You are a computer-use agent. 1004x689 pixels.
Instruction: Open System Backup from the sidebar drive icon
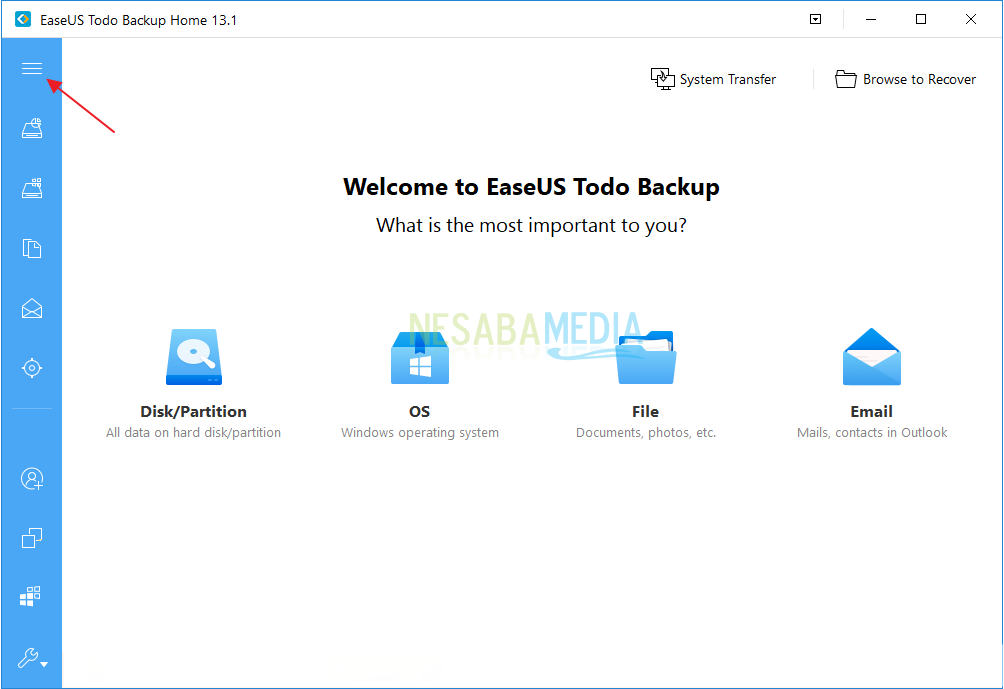pyautogui.click(x=32, y=188)
